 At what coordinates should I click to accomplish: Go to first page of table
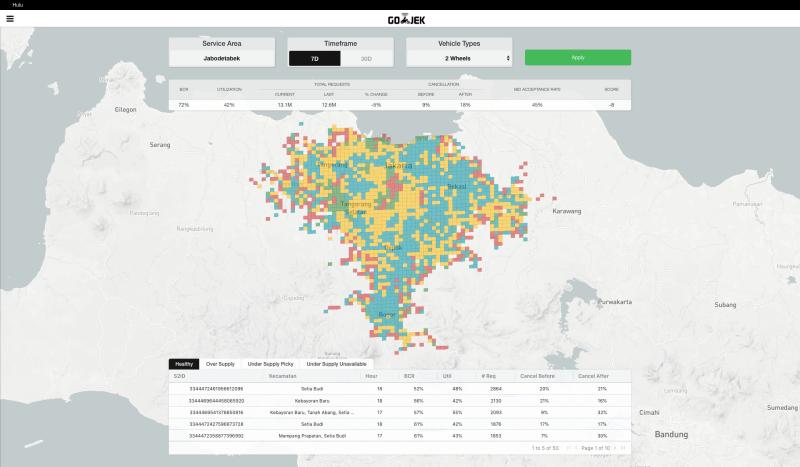click(x=568, y=448)
